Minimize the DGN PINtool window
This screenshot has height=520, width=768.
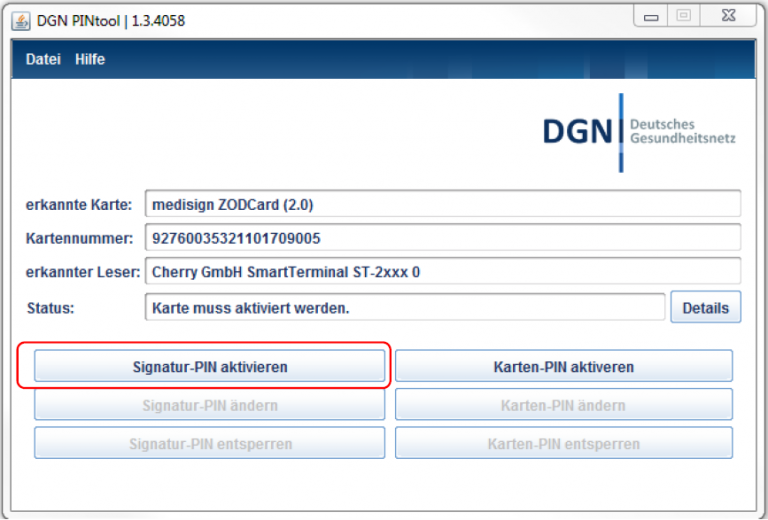pyautogui.click(x=650, y=16)
